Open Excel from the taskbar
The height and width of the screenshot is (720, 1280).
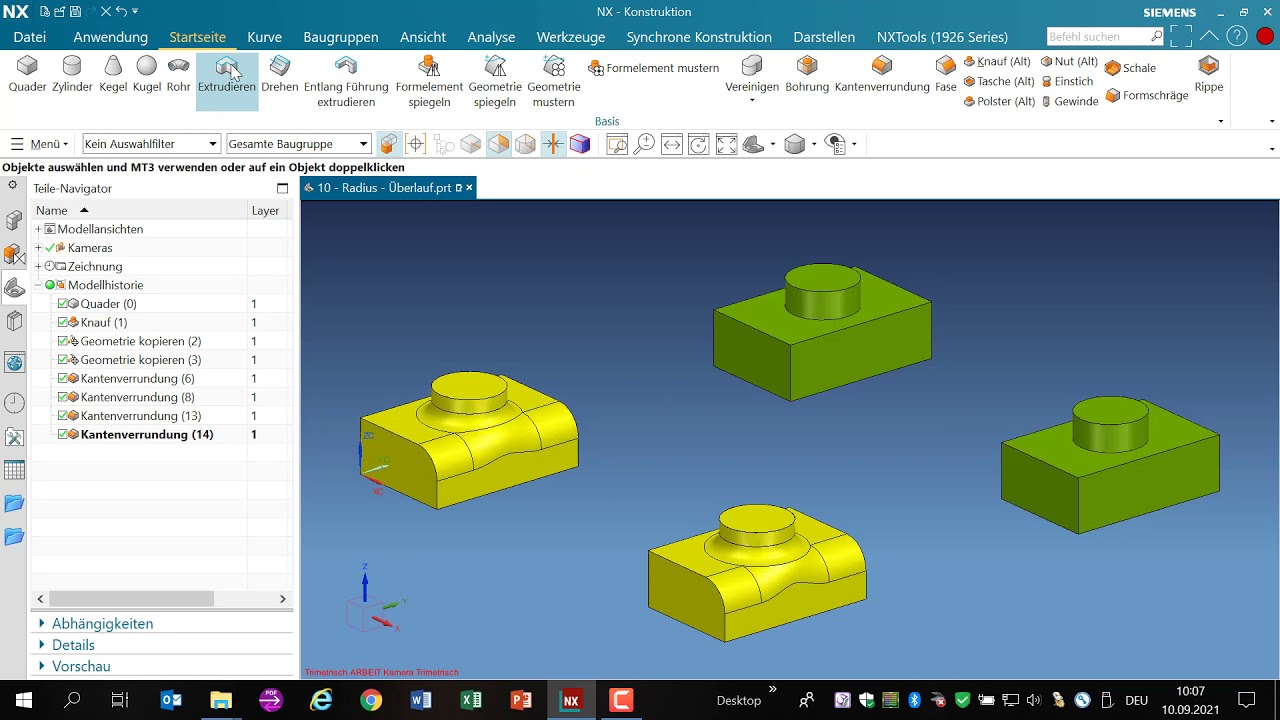pyautogui.click(x=471, y=700)
